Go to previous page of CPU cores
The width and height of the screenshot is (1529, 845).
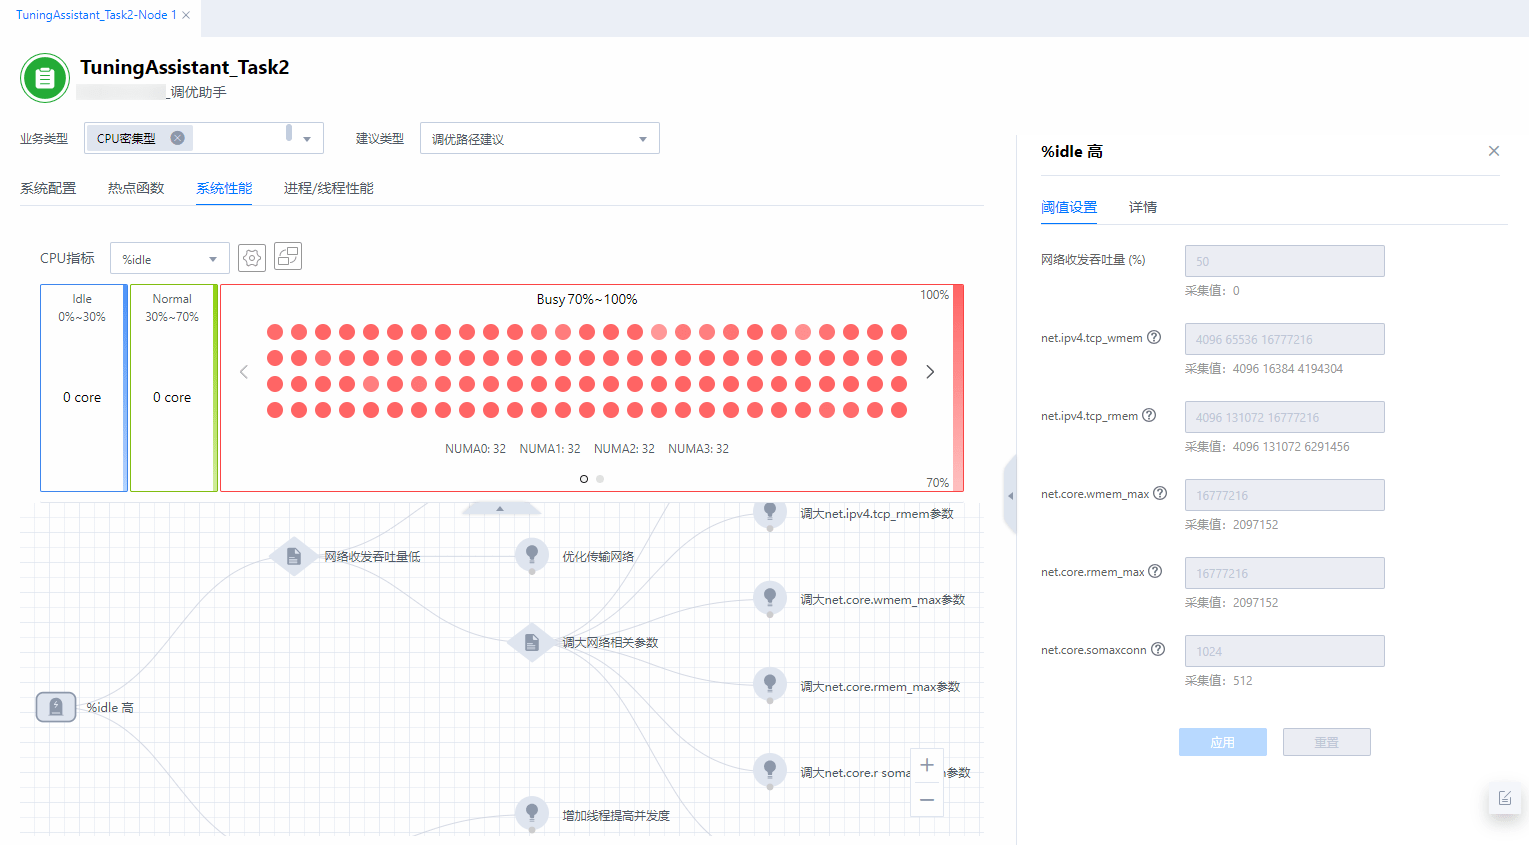coord(243,372)
